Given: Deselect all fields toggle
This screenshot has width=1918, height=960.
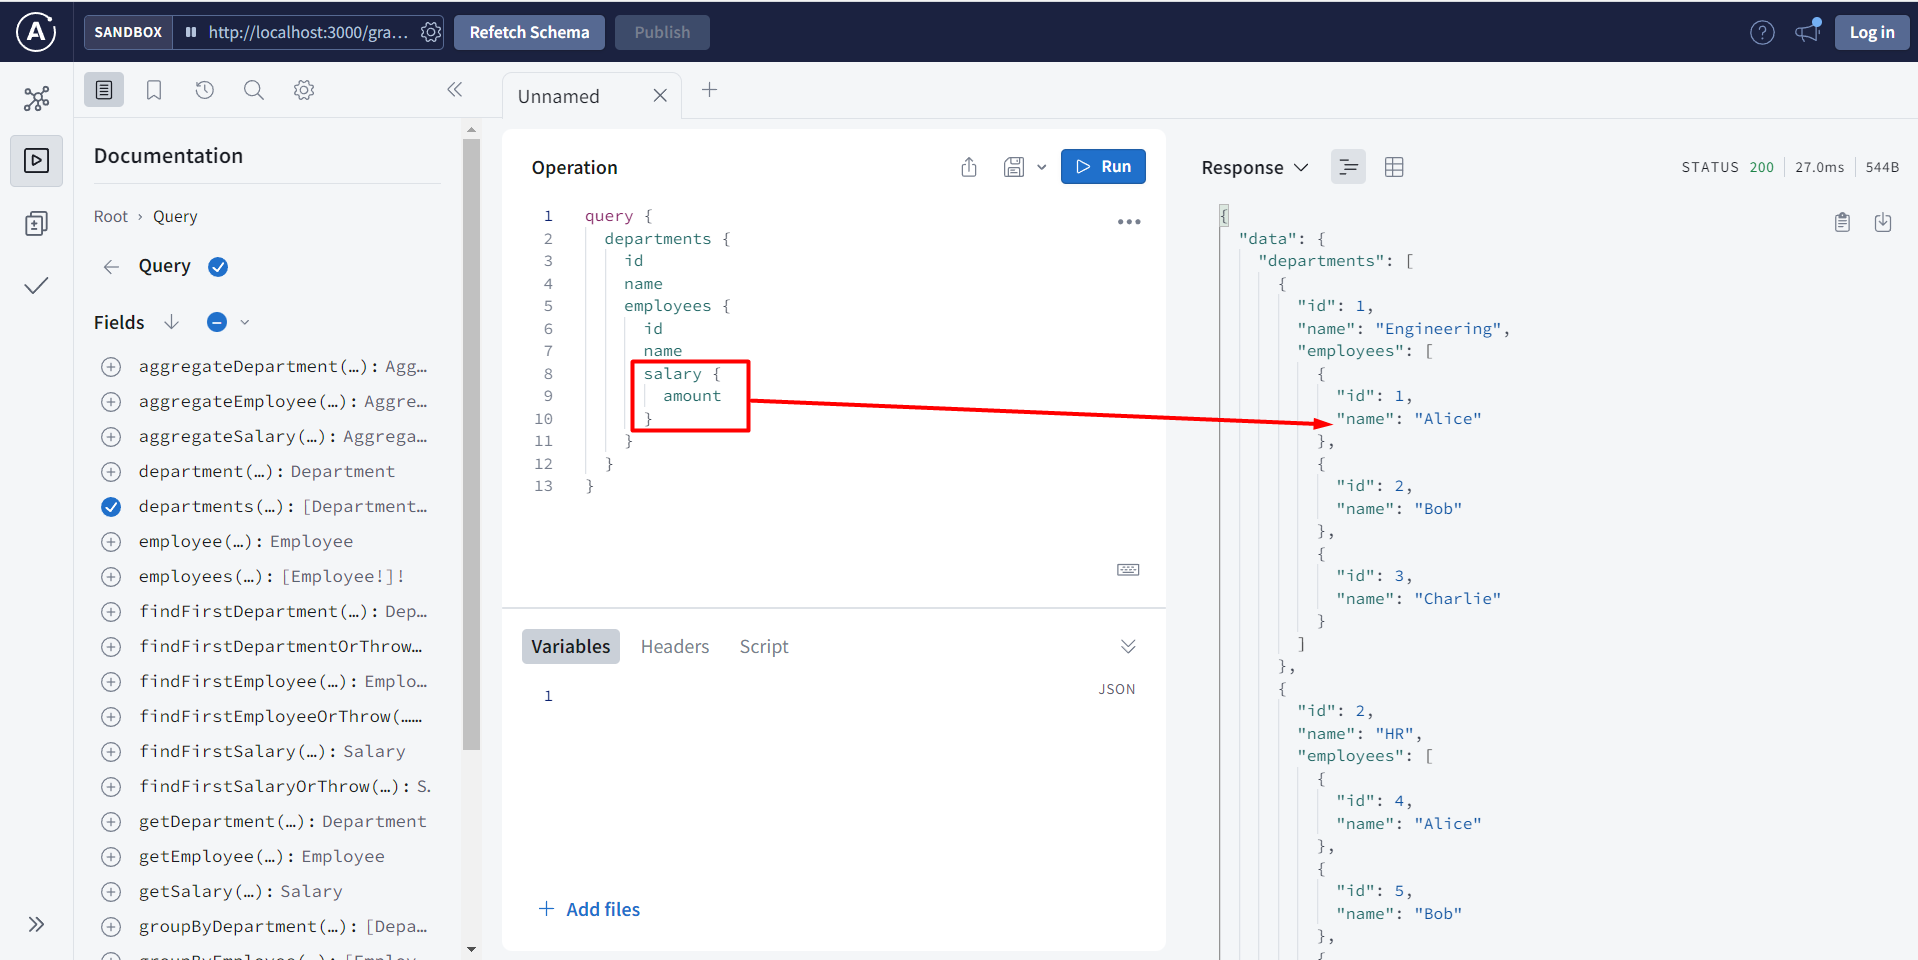Looking at the screenshot, I should pyautogui.click(x=217, y=322).
